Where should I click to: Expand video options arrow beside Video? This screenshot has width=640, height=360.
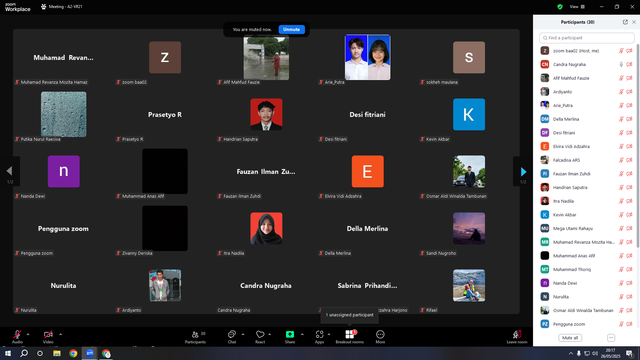pos(60,334)
